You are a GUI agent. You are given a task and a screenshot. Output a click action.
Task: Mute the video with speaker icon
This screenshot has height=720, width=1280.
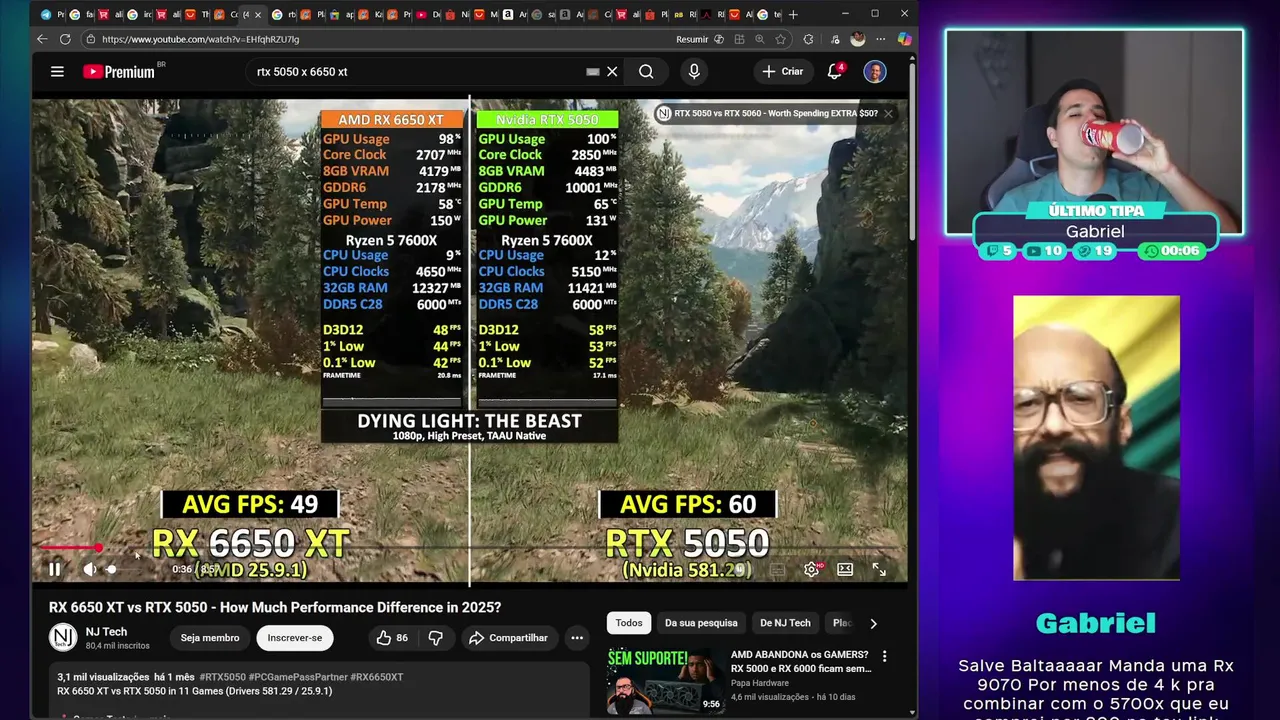89,569
